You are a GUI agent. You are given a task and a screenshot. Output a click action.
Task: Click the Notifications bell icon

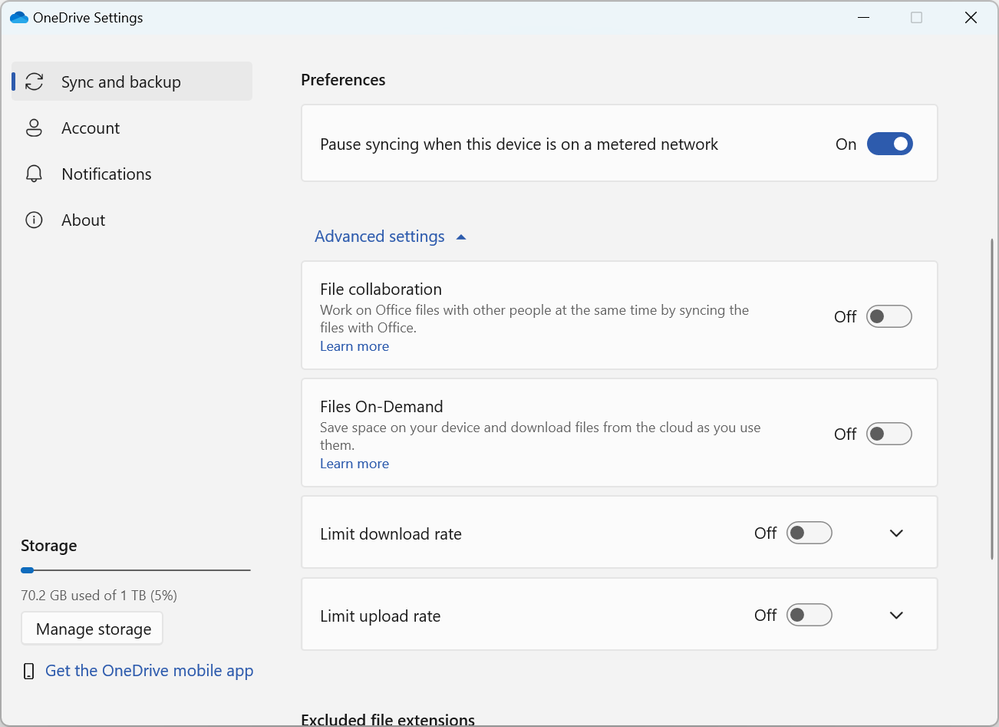coord(34,174)
